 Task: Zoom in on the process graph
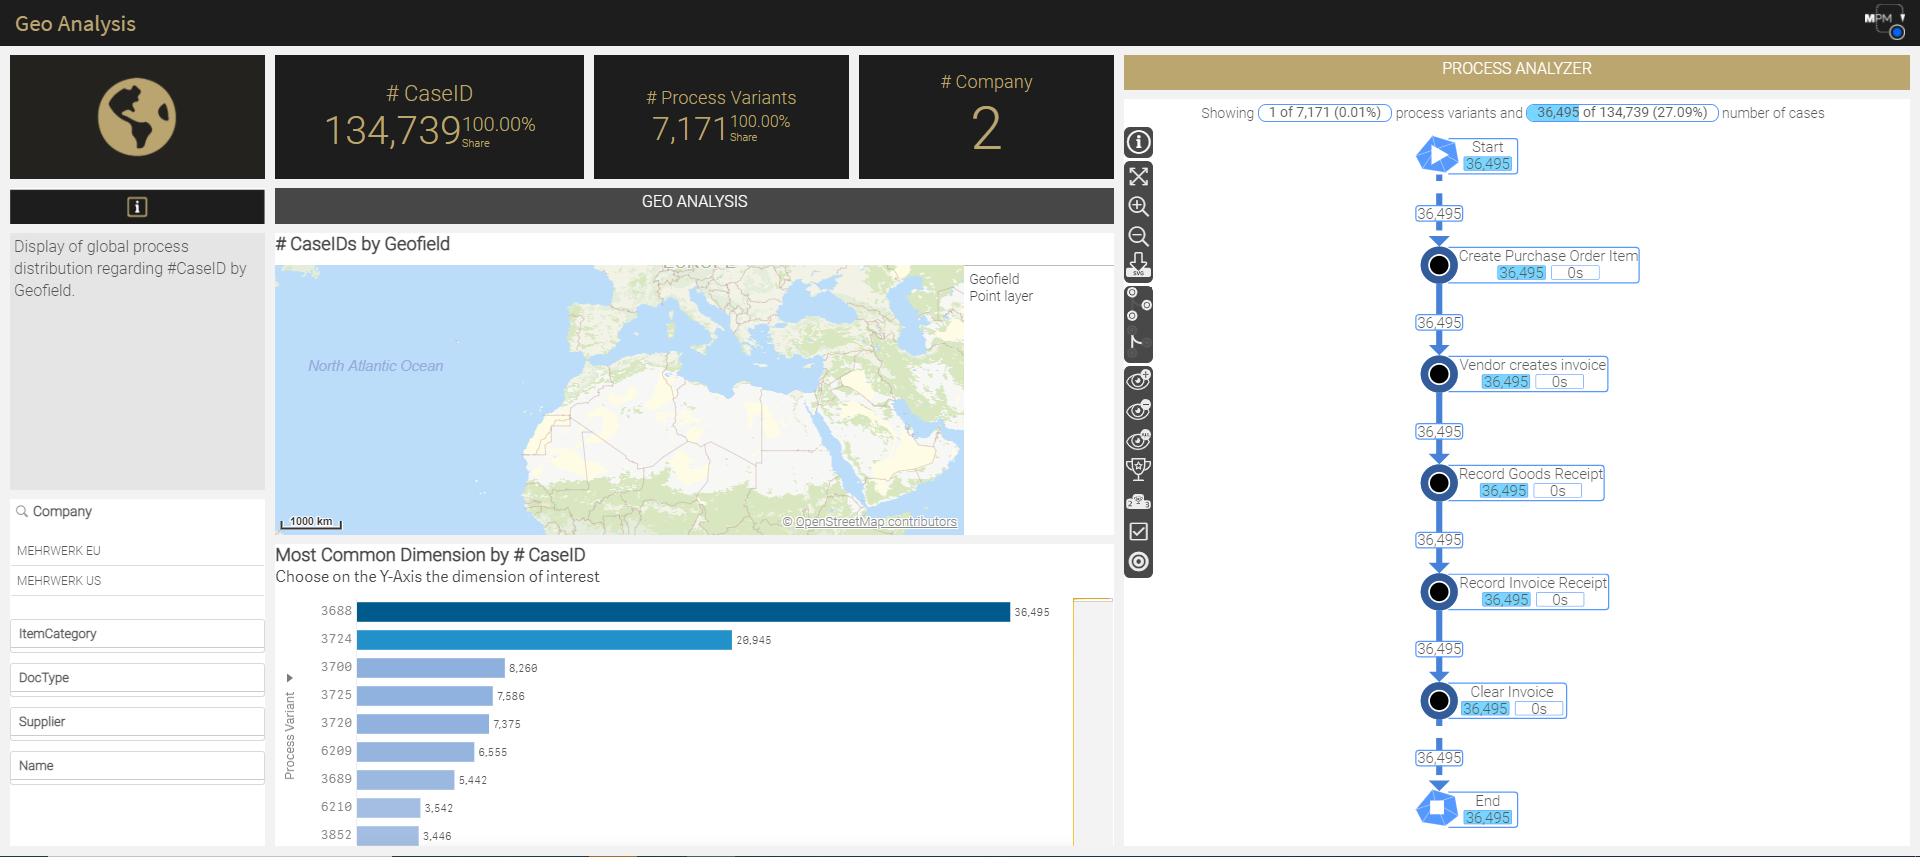[1138, 206]
